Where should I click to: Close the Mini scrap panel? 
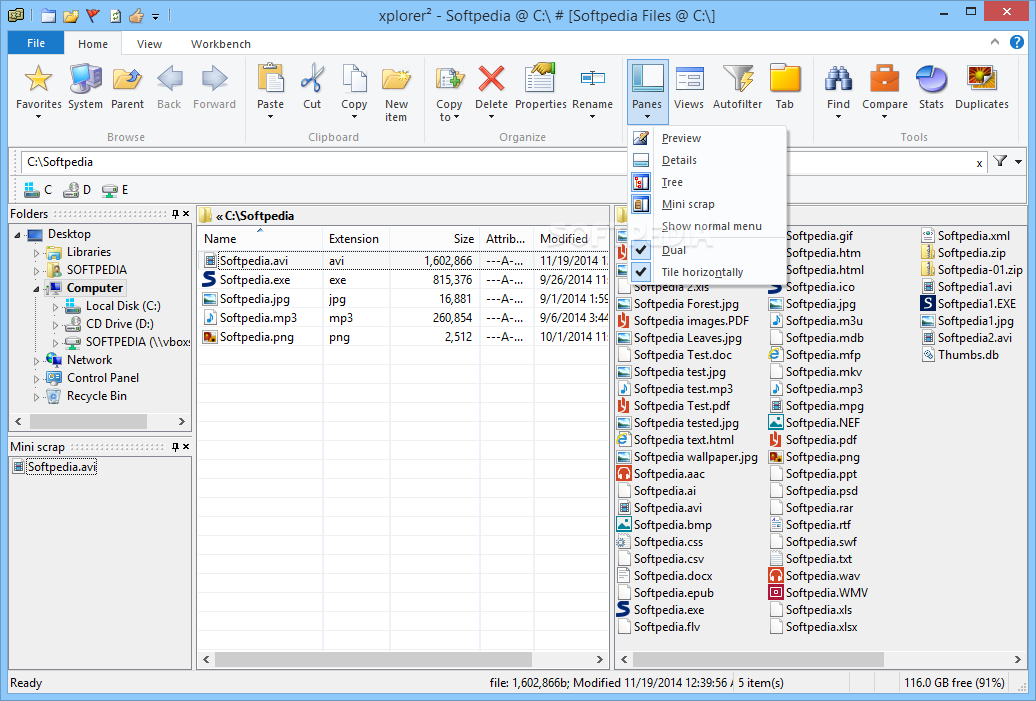click(186, 447)
